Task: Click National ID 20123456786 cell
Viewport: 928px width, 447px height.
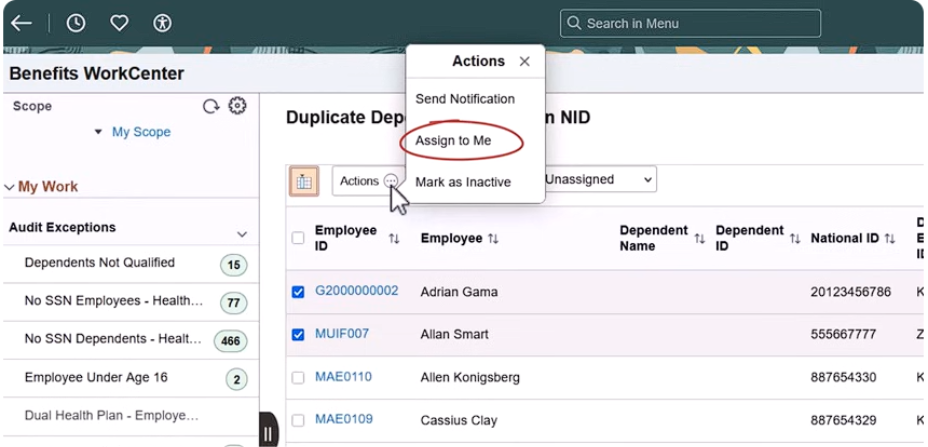Action: coord(850,292)
